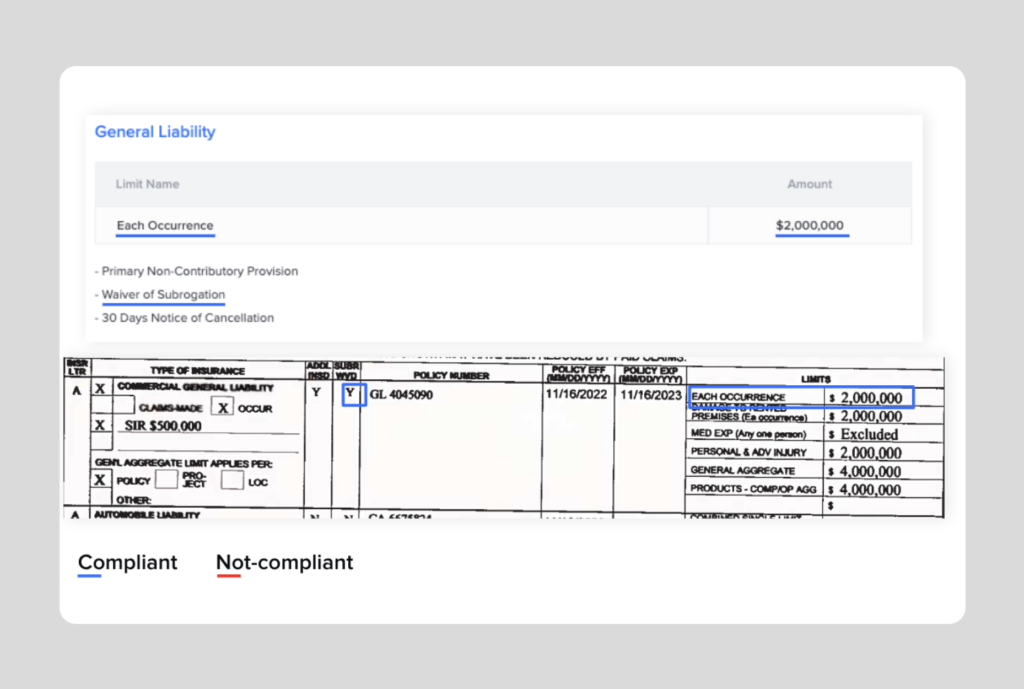Click GEN'L AGGREGATE LIMIT APPLIES PER text

pos(184,463)
